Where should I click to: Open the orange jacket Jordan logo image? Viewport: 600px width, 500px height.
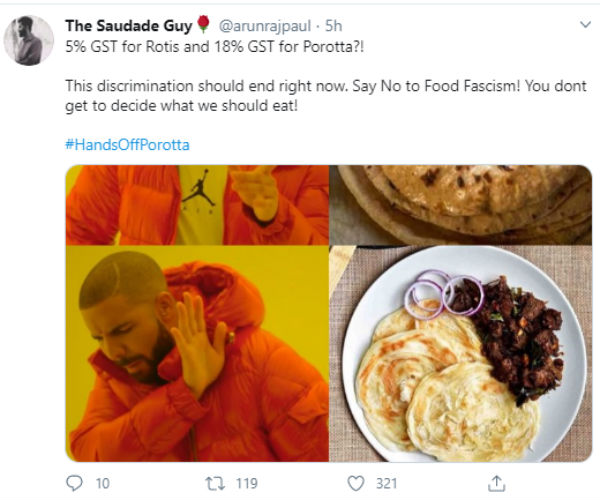tap(196, 204)
